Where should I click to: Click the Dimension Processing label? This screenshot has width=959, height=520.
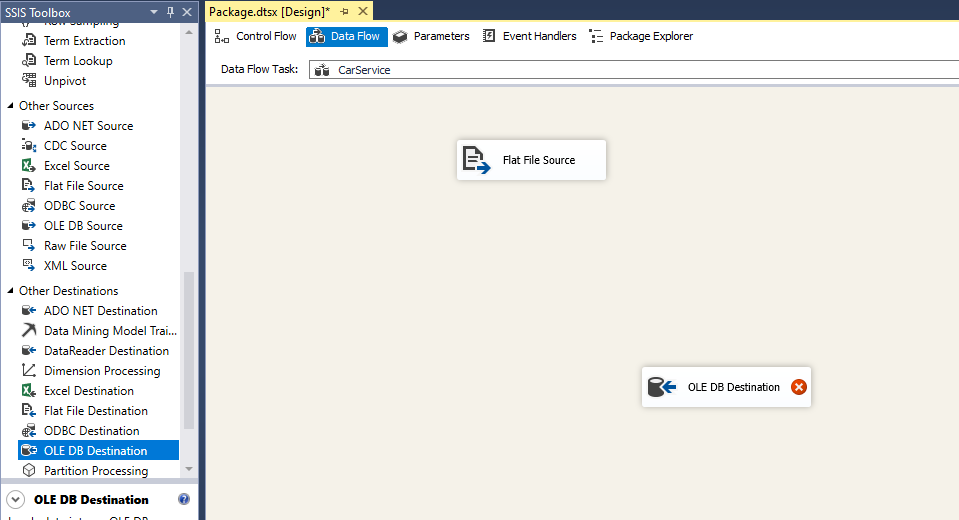click(102, 371)
